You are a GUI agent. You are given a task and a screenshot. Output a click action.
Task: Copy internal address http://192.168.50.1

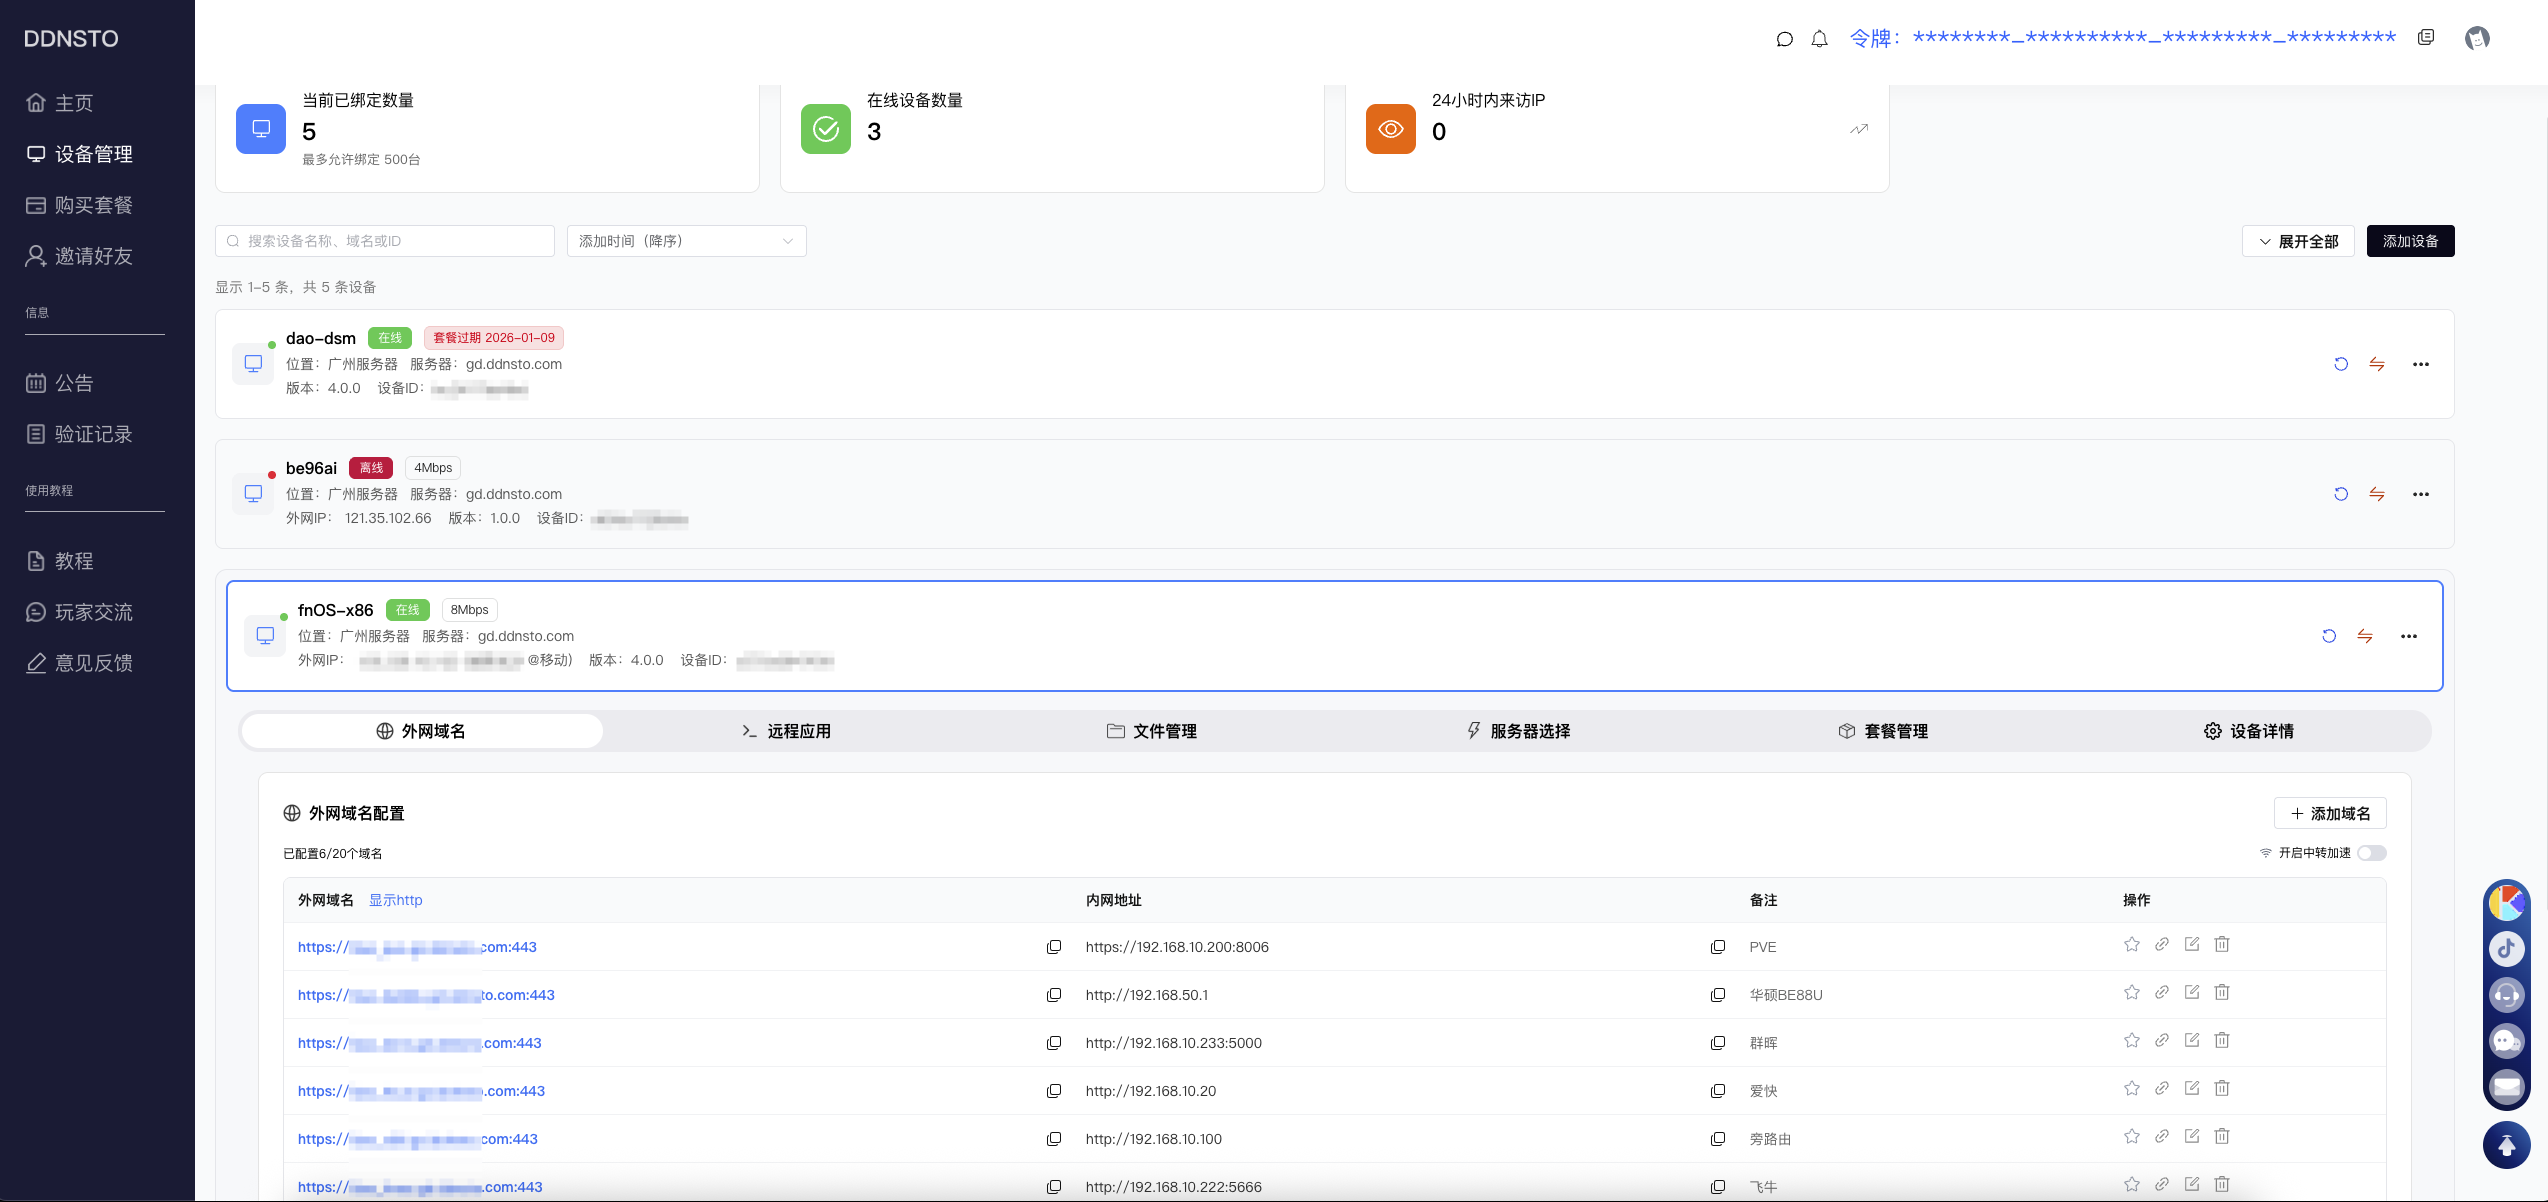tap(1718, 995)
